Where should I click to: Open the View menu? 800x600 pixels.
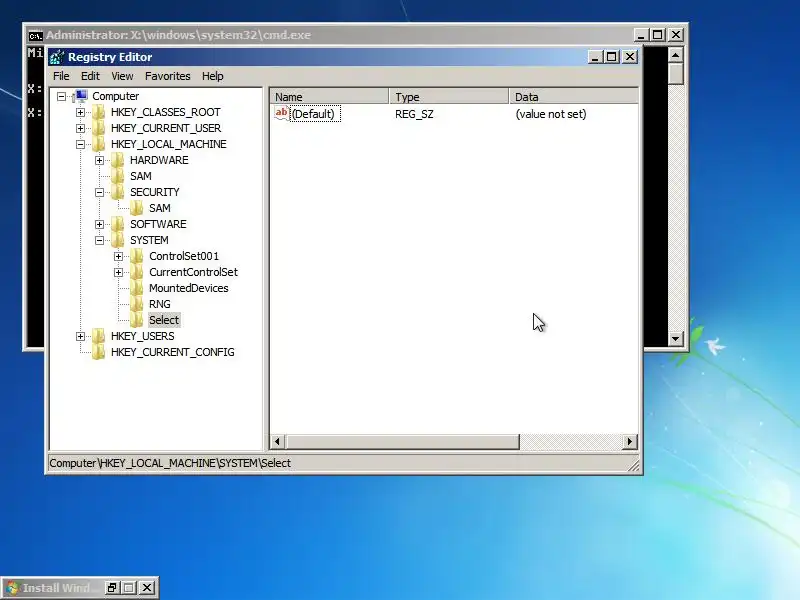pos(122,76)
